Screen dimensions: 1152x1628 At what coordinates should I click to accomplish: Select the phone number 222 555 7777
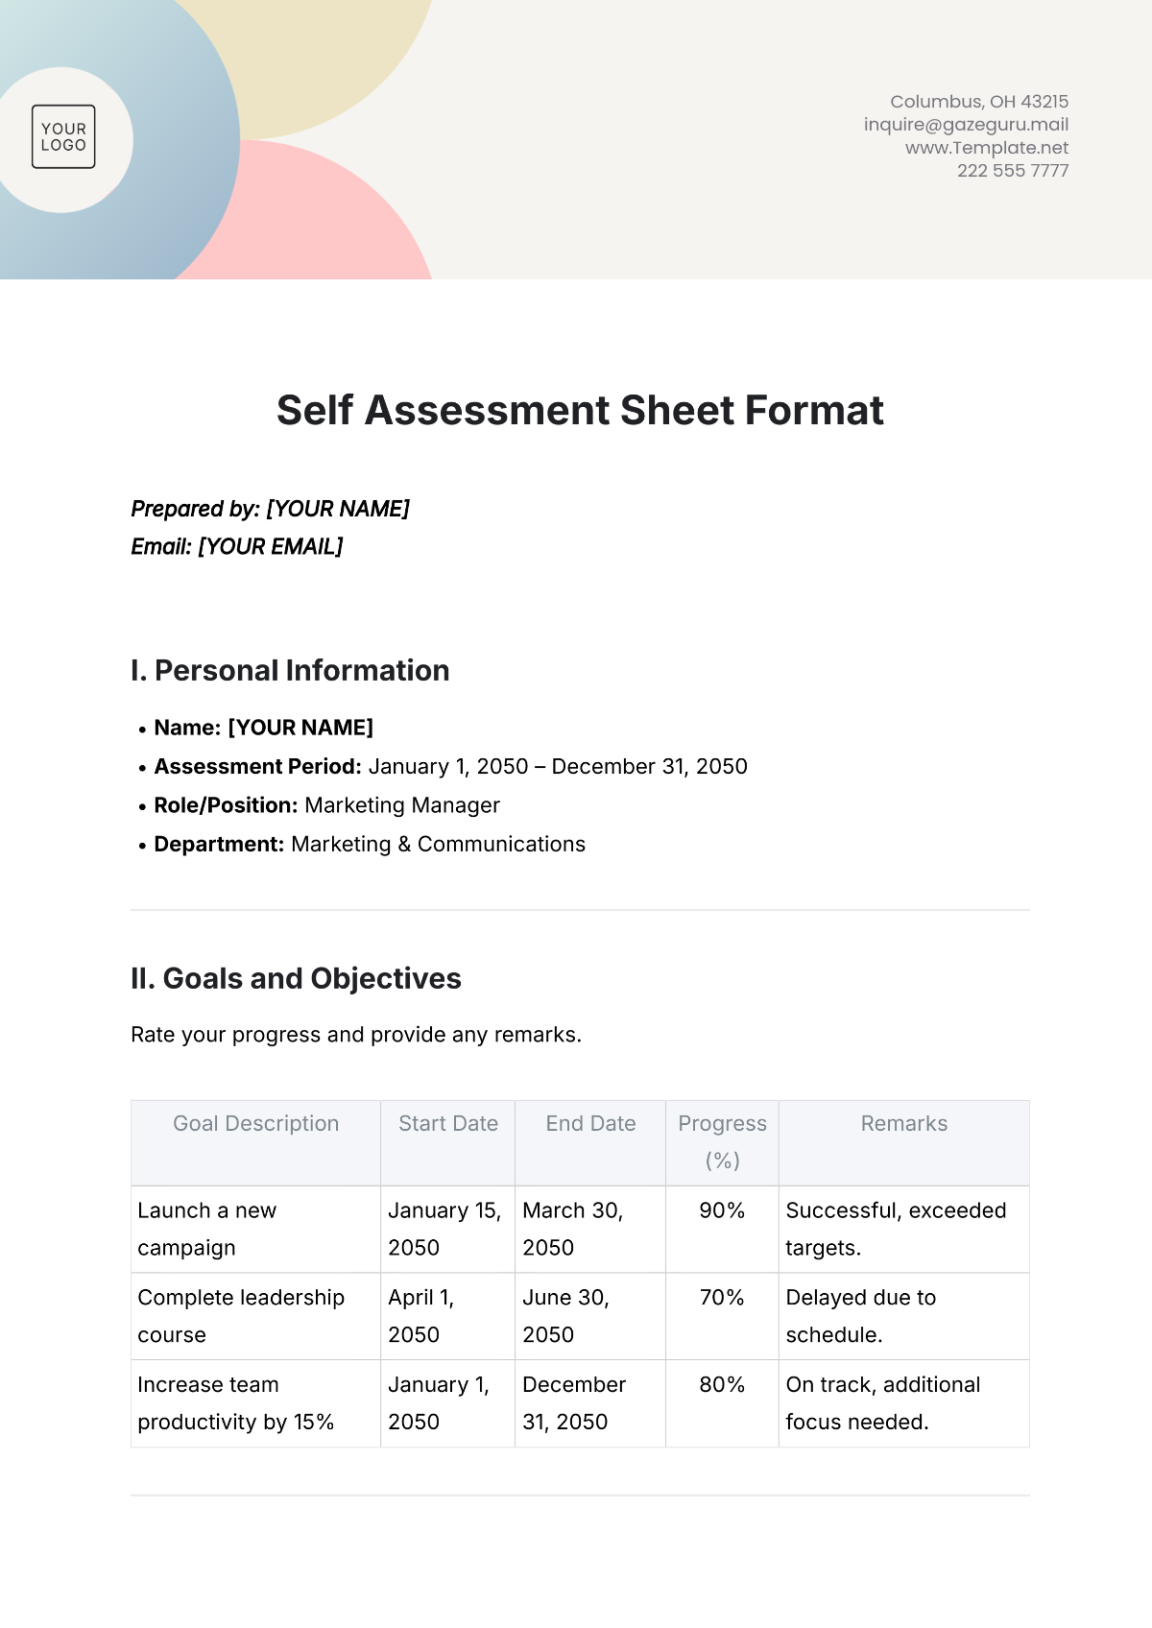coord(1012,171)
